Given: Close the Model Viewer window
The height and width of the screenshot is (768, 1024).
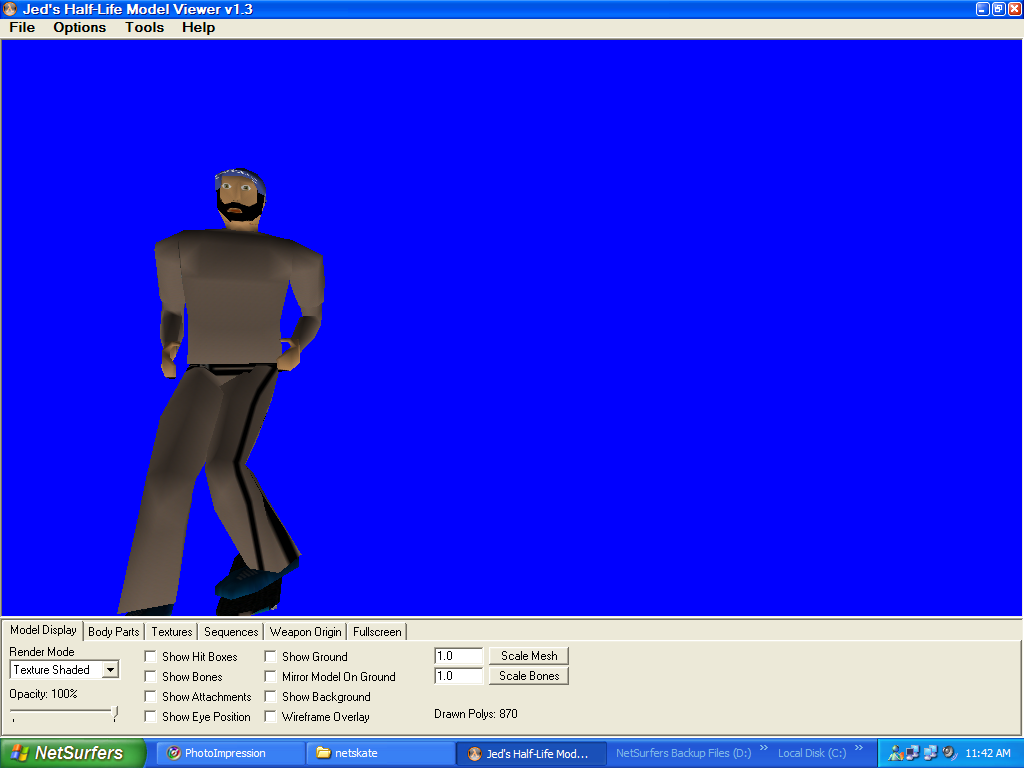Looking at the screenshot, I should tap(1015, 9).
